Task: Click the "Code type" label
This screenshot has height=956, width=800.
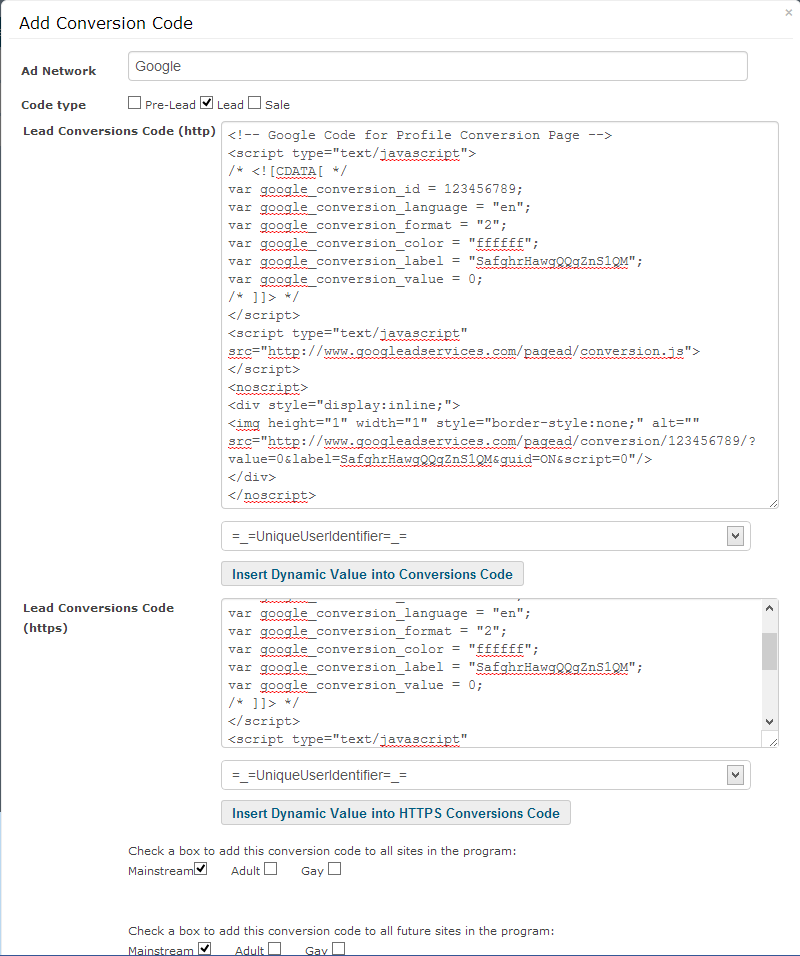Action: click(x=54, y=105)
